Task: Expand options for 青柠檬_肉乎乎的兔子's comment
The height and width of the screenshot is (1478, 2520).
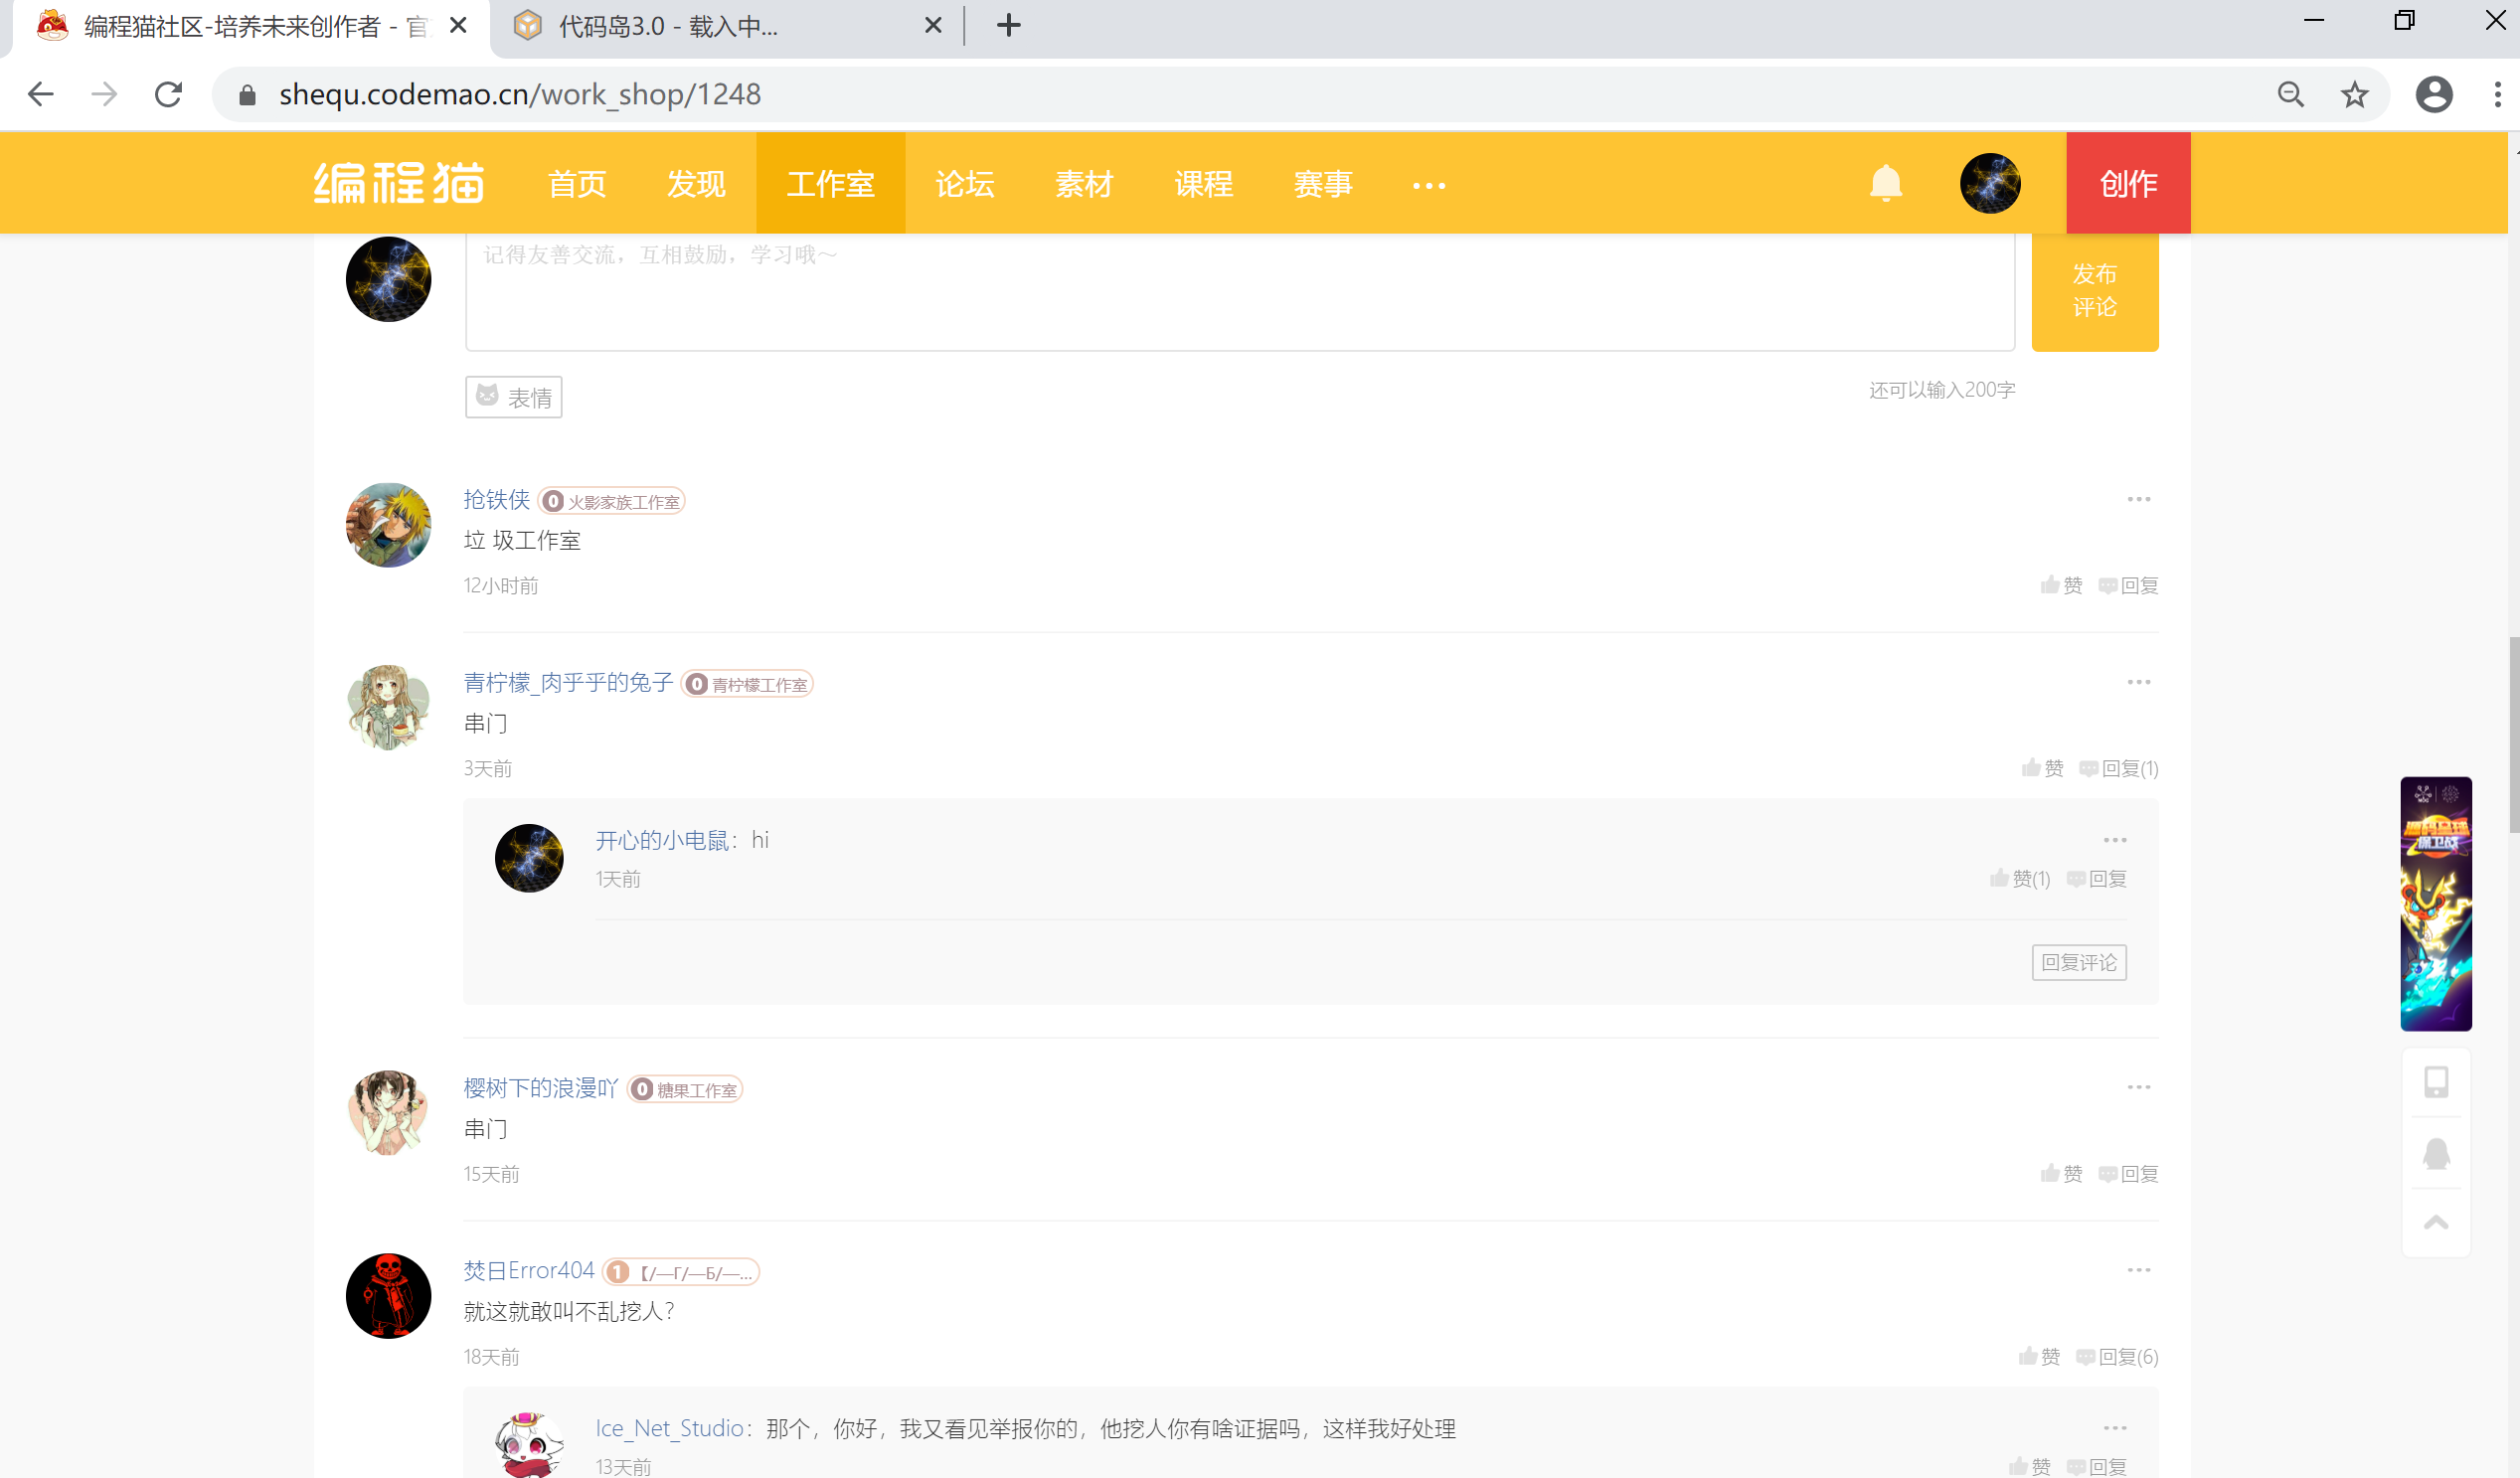Action: pos(2139,682)
